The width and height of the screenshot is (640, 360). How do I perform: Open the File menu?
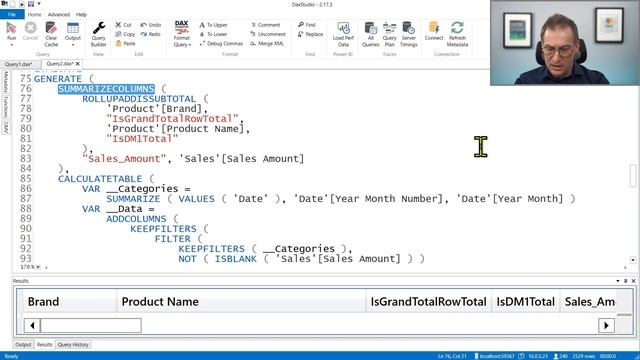(12, 14)
